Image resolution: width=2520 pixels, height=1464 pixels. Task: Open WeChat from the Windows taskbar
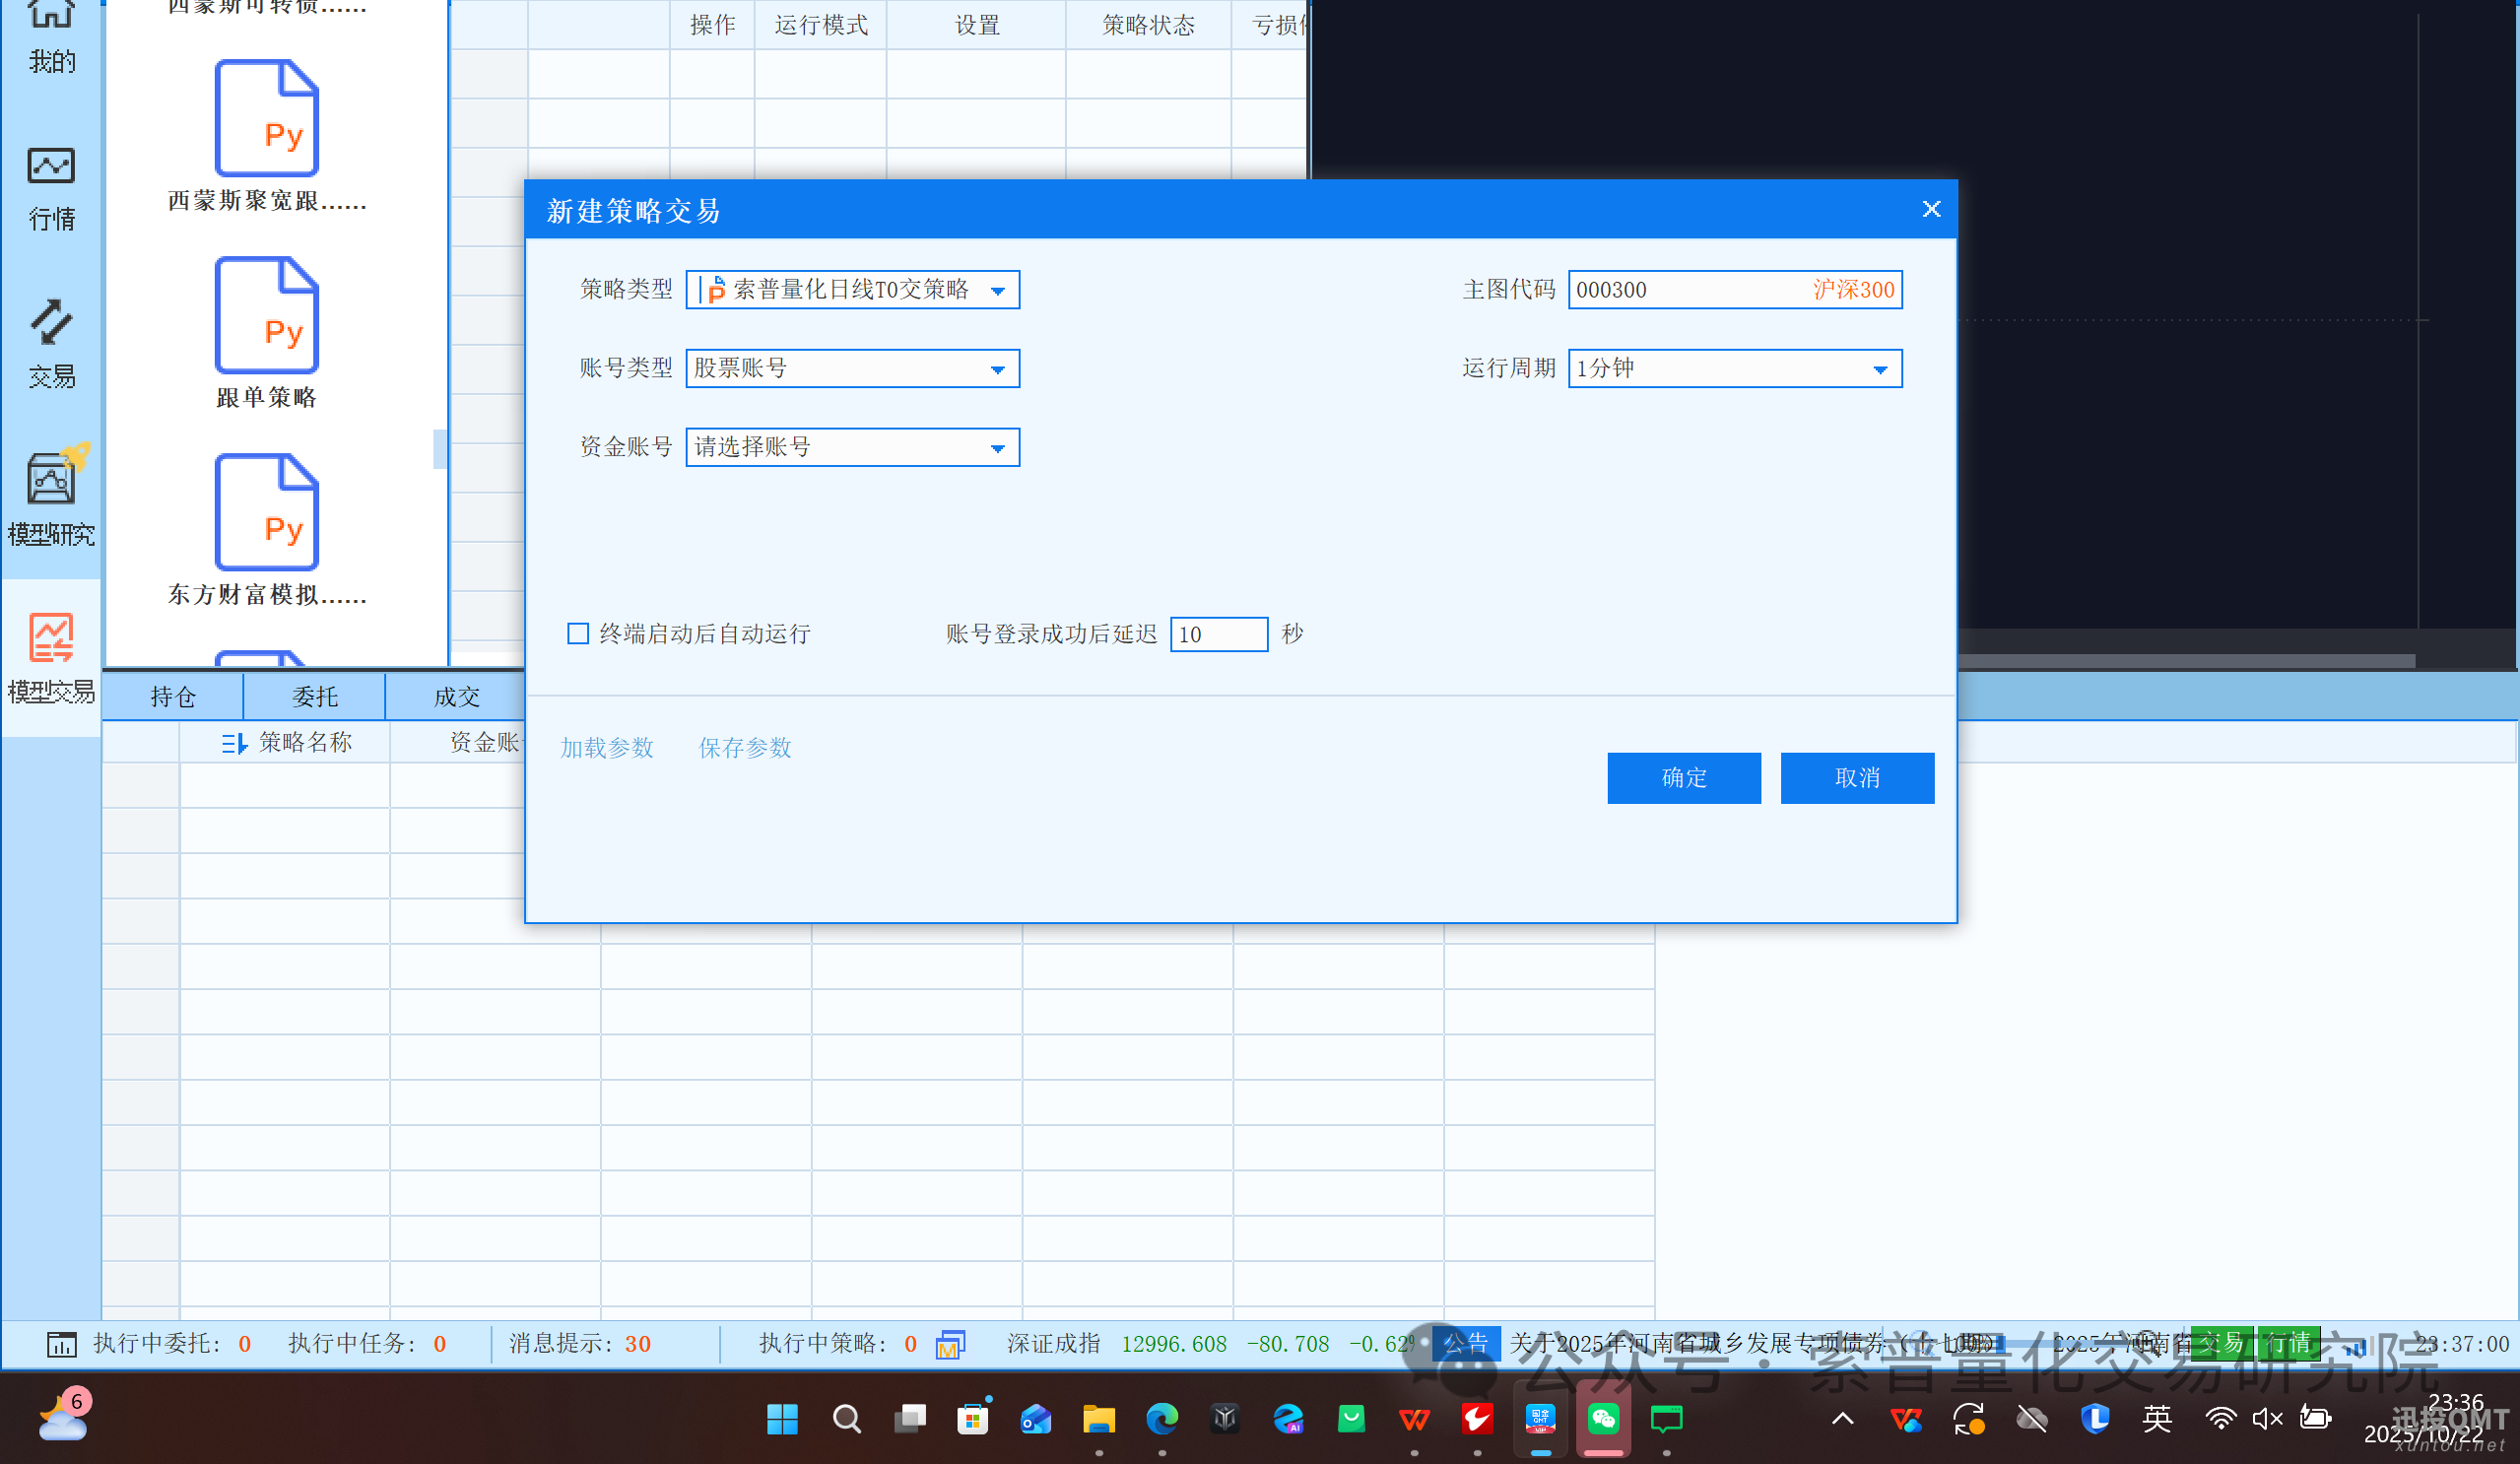pos(1603,1418)
